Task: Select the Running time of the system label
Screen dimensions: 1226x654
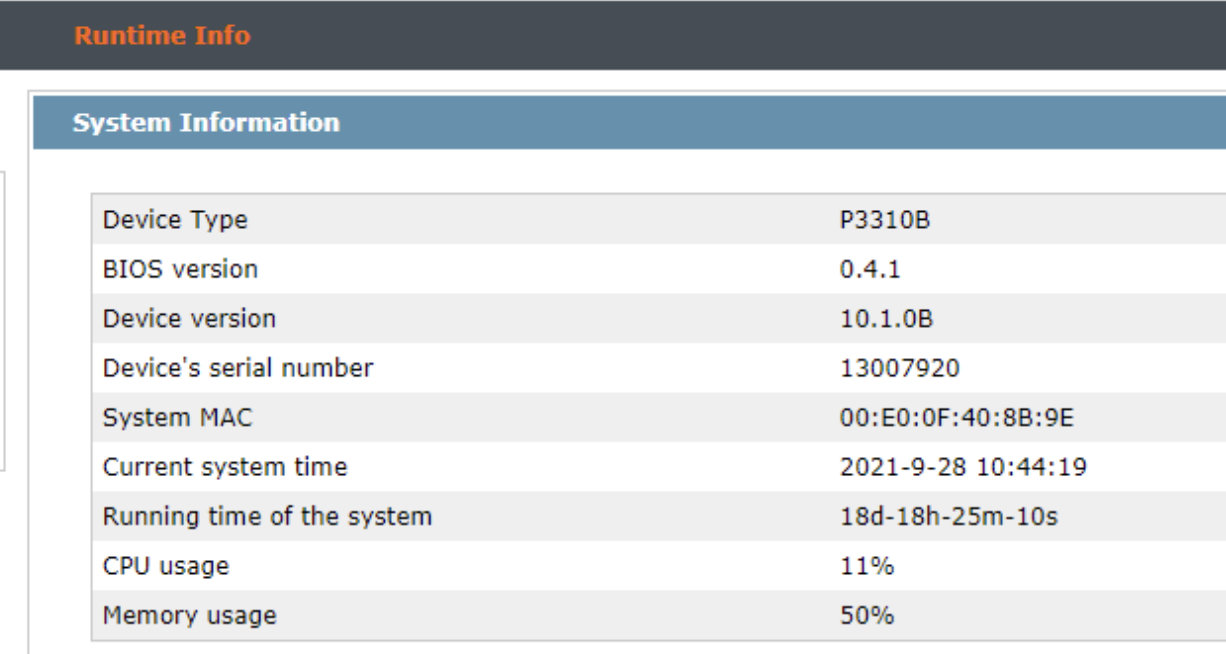Action: 267,517
